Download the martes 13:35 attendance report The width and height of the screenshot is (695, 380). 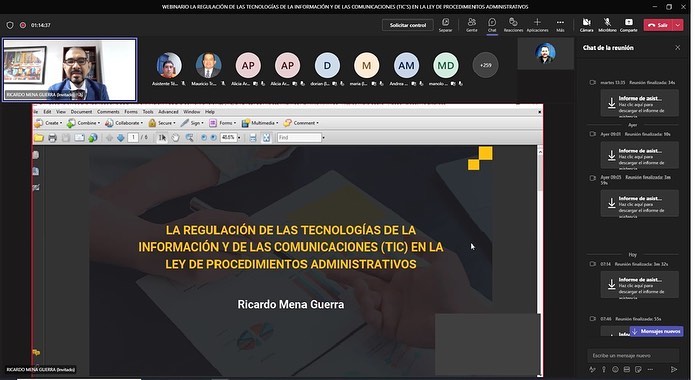640,103
